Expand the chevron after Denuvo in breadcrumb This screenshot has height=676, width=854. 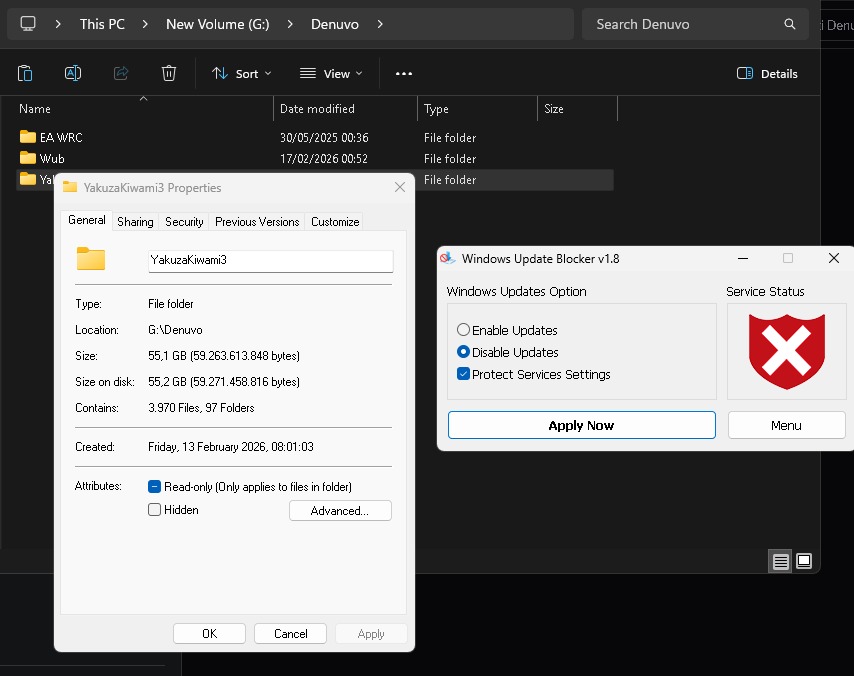click(x=380, y=24)
